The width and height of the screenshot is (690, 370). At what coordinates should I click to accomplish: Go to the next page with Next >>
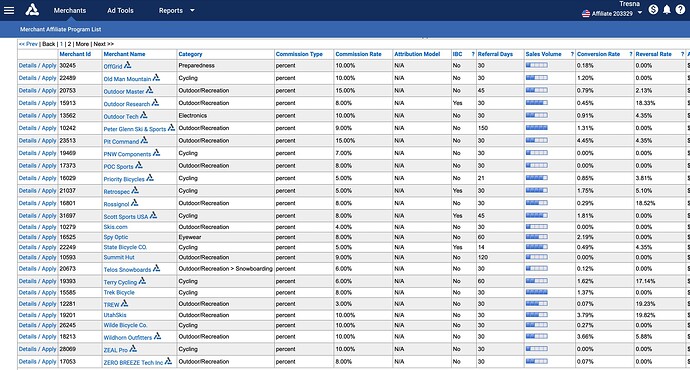[x=104, y=44]
